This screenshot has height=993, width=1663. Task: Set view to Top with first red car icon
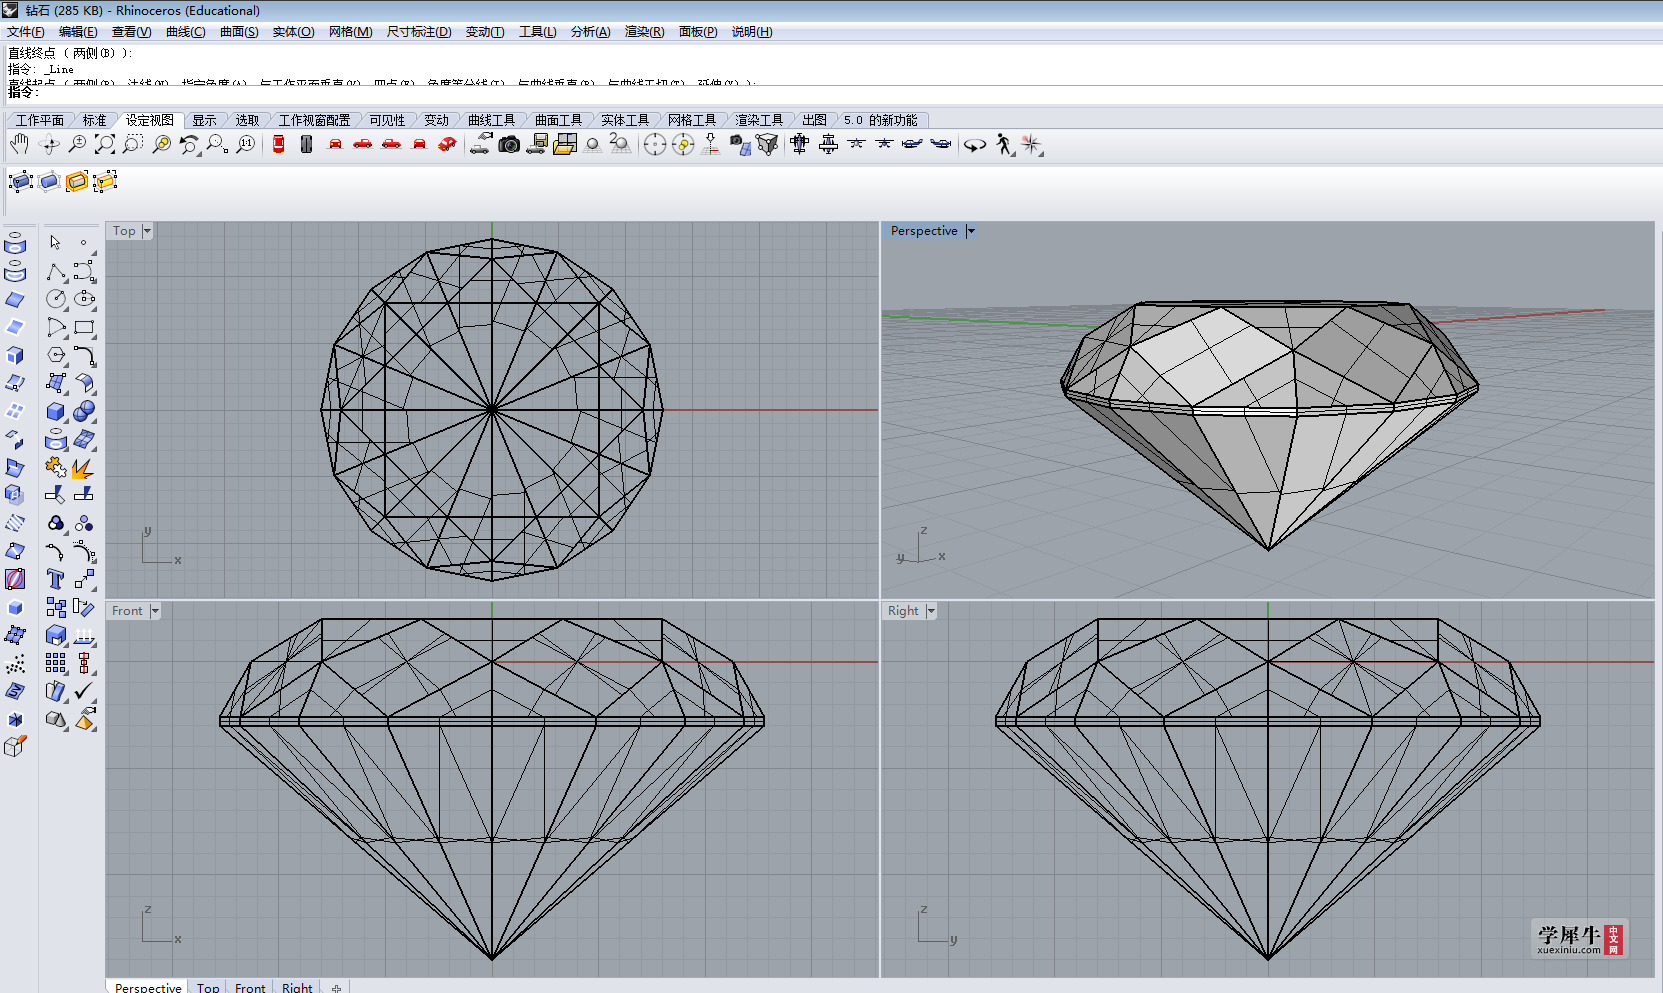point(279,145)
